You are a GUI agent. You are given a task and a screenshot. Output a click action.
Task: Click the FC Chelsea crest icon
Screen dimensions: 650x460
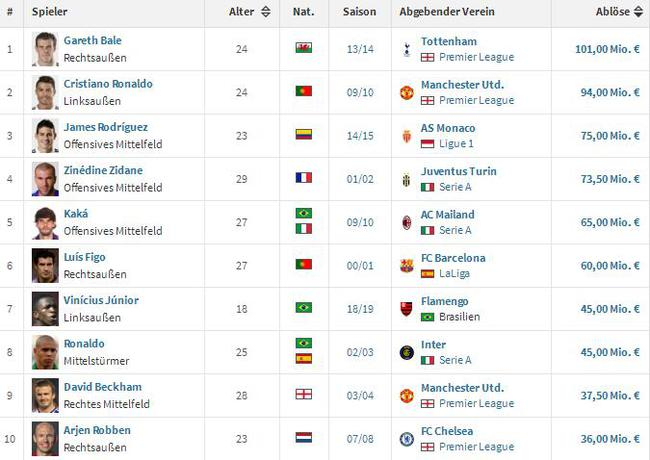tap(406, 438)
